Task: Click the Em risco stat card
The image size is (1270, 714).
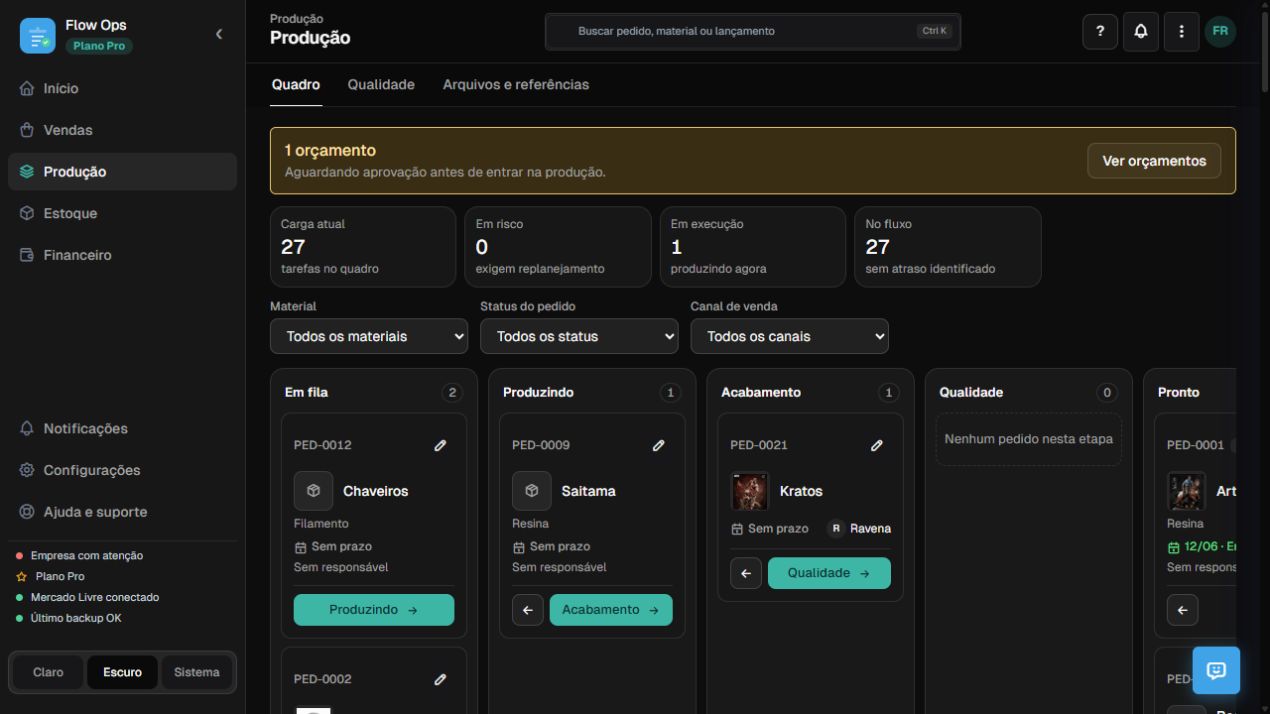Action: (x=558, y=247)
